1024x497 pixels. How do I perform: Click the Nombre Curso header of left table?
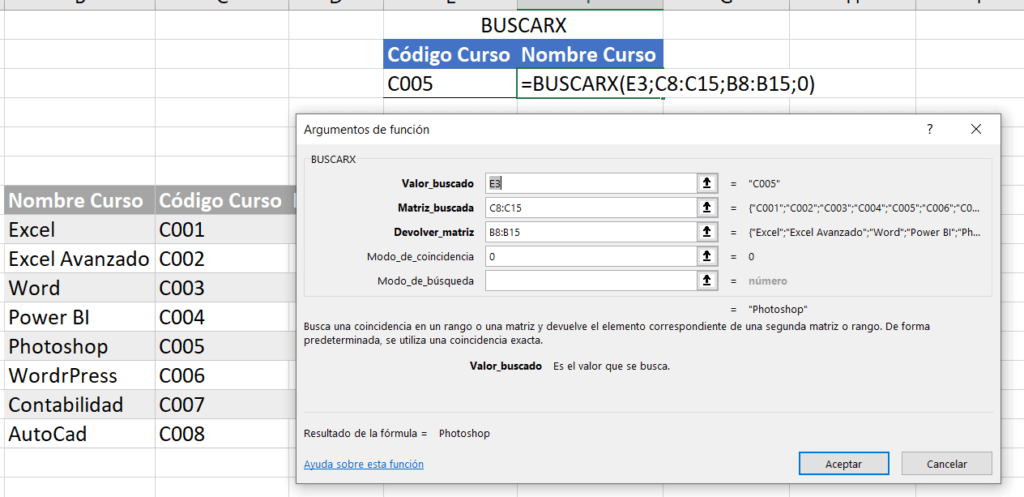(x=78, y=200)
